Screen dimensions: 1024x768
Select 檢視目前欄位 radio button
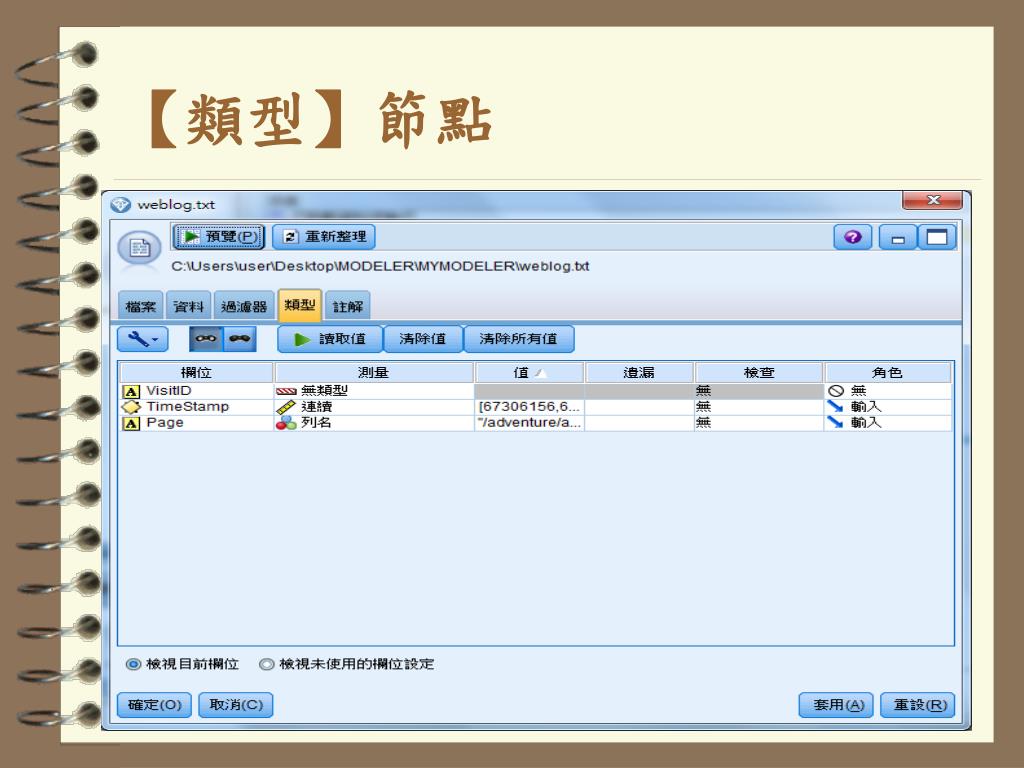tap(133, 664)
